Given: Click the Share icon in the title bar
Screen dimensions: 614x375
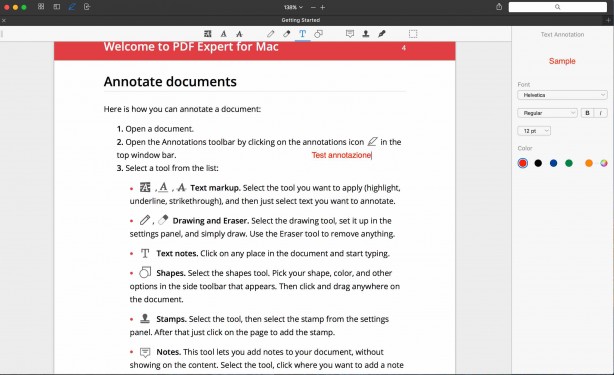Looking at the screenshot, I should pyautogui.click(x=499, y=7).
